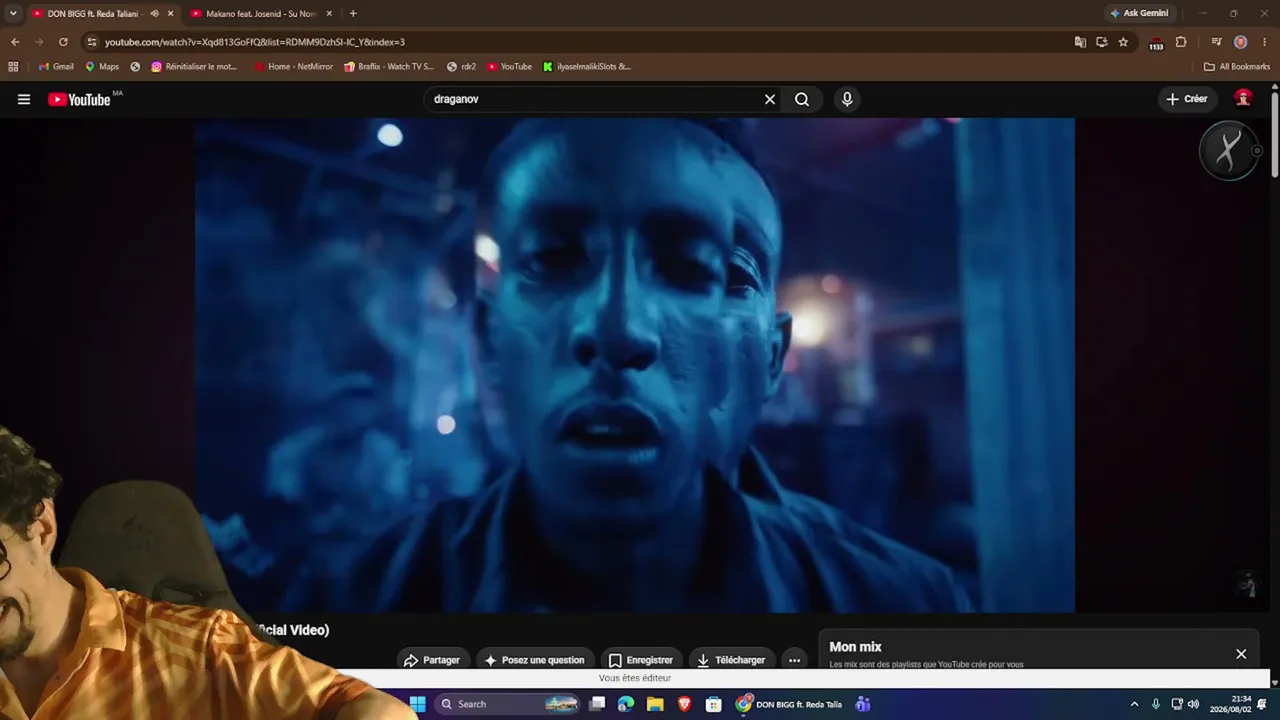This screenshot has width=1280, height=720.
Task: Open Posez une question assistant
Action: 534,660
